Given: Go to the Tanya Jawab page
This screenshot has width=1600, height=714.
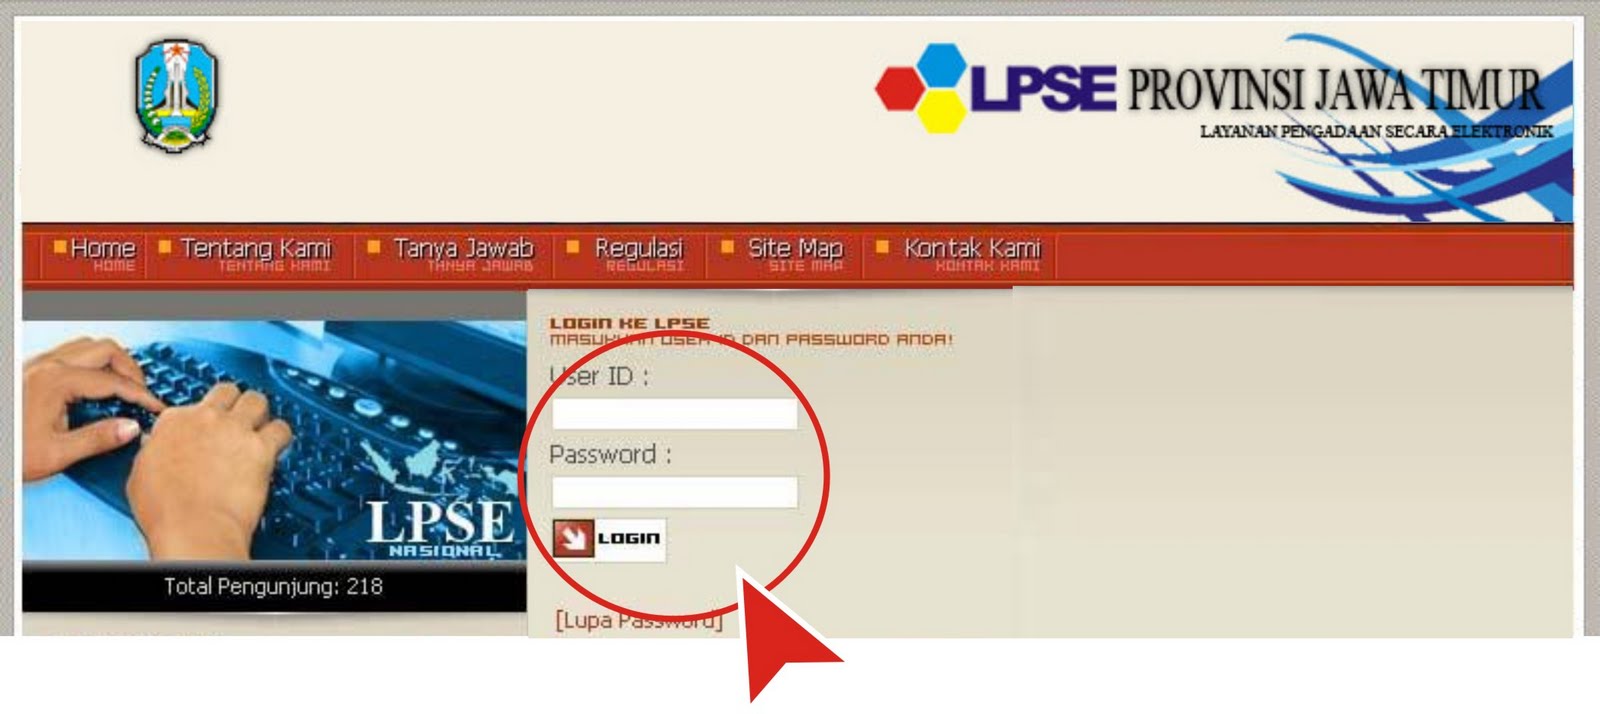Looking at the screenshot, I should pyautogui.click(x=463, y=248).
